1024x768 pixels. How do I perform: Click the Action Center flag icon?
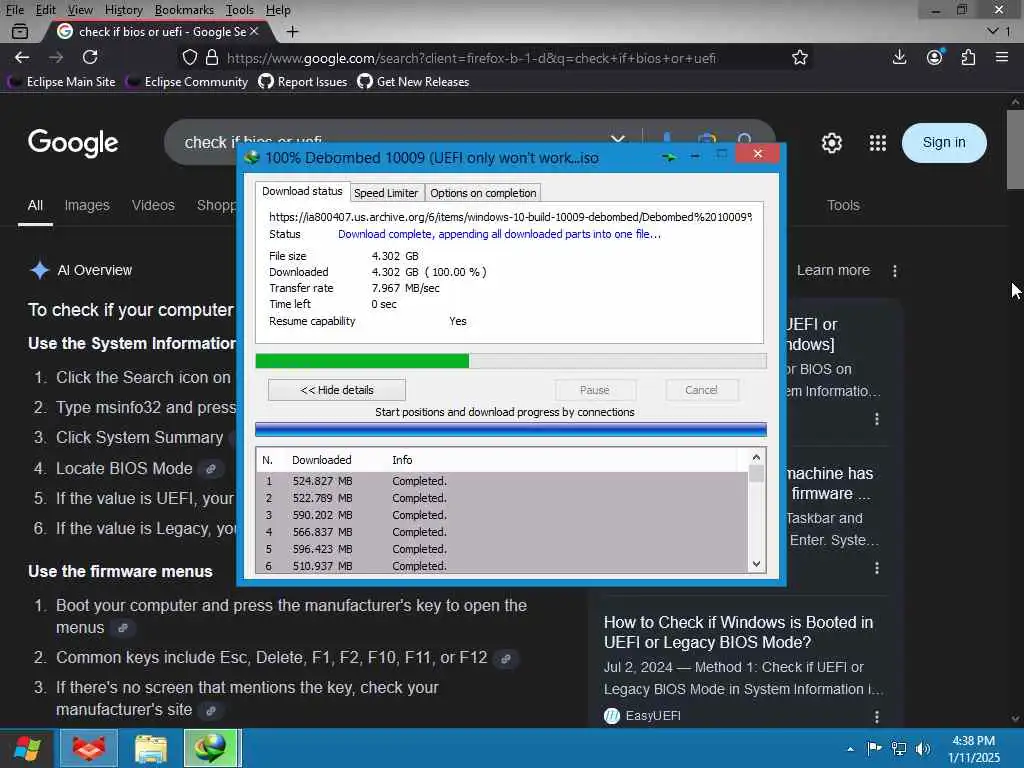[x=874, y=748]
